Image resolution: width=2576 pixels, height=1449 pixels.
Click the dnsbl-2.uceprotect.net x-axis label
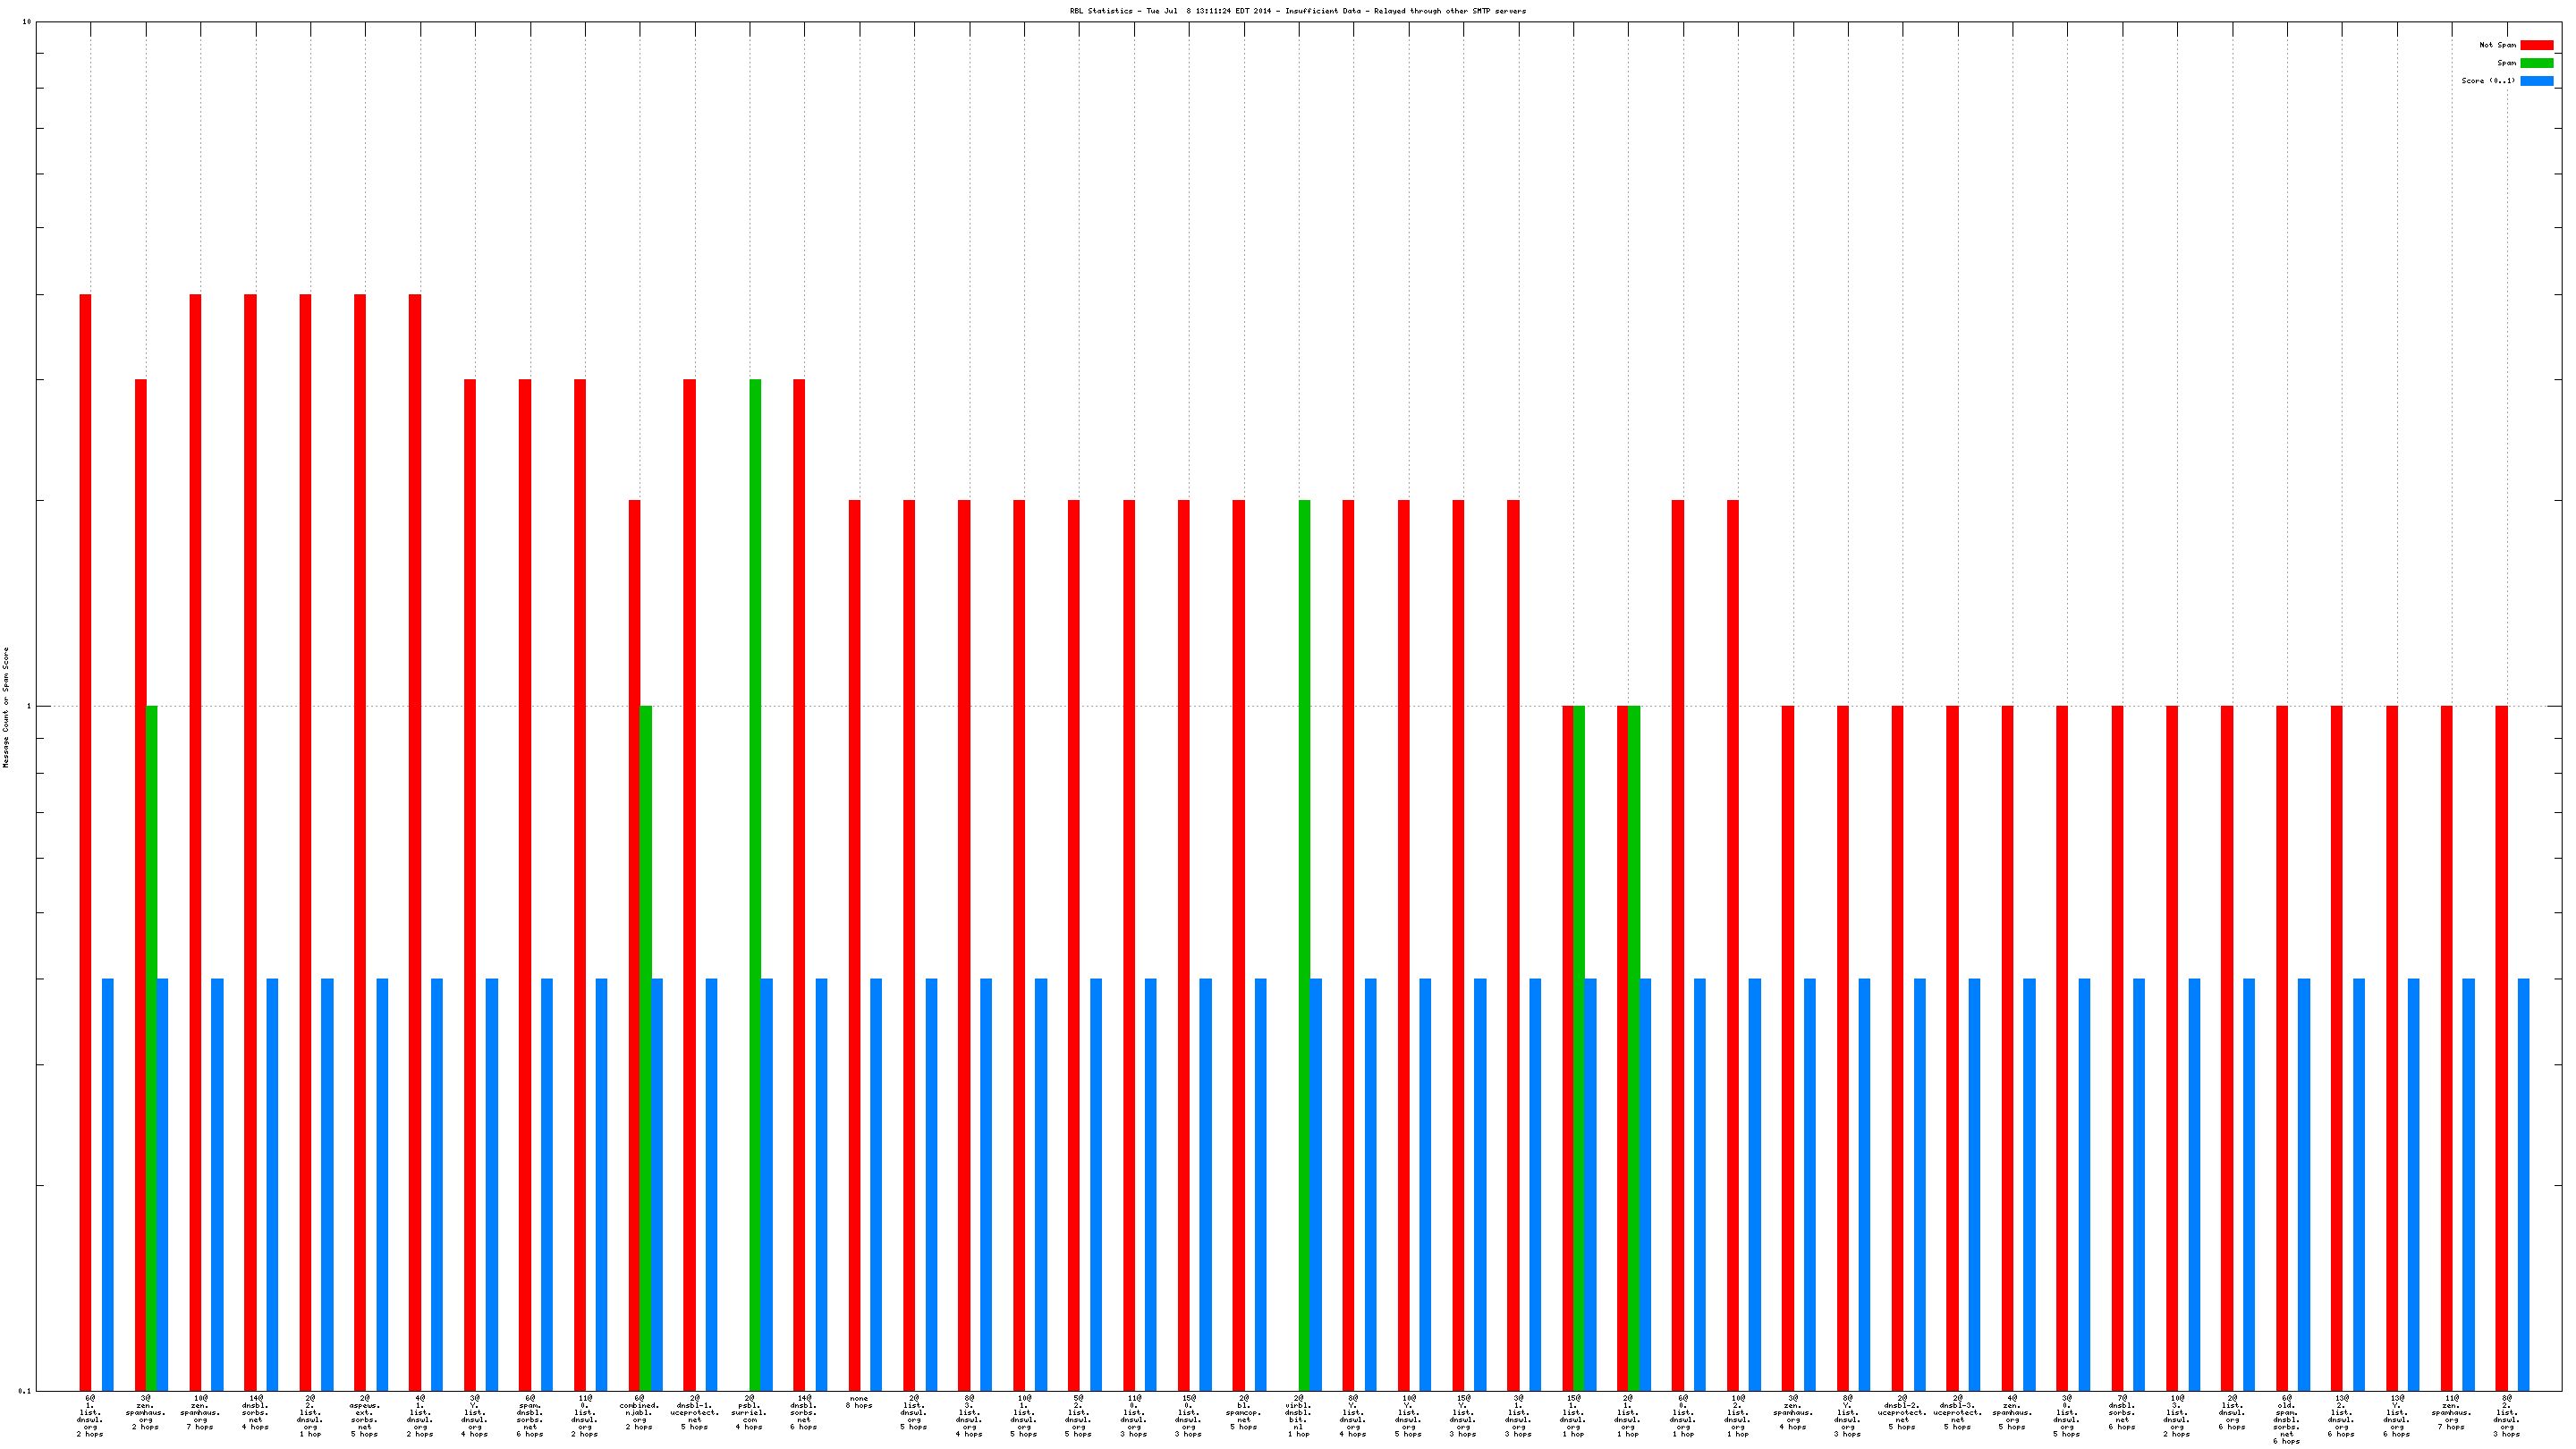tap(1902, 1412)
